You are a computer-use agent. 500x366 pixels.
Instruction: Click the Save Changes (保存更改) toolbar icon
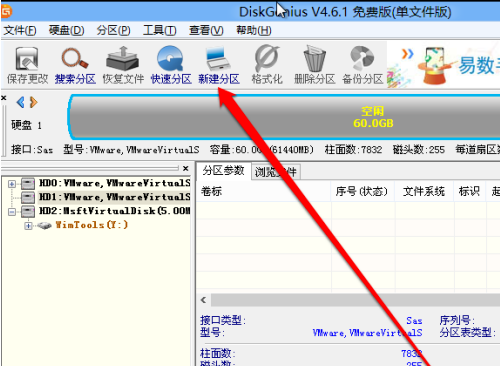pyautogui.click(x=27, y=65)
